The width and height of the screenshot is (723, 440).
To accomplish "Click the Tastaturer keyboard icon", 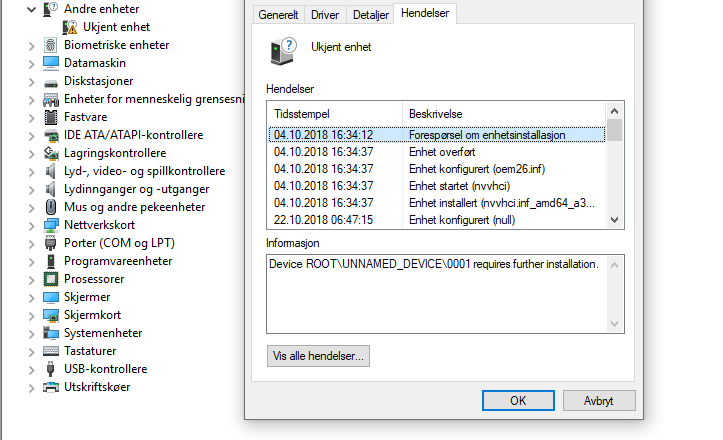I will point(51,351).
